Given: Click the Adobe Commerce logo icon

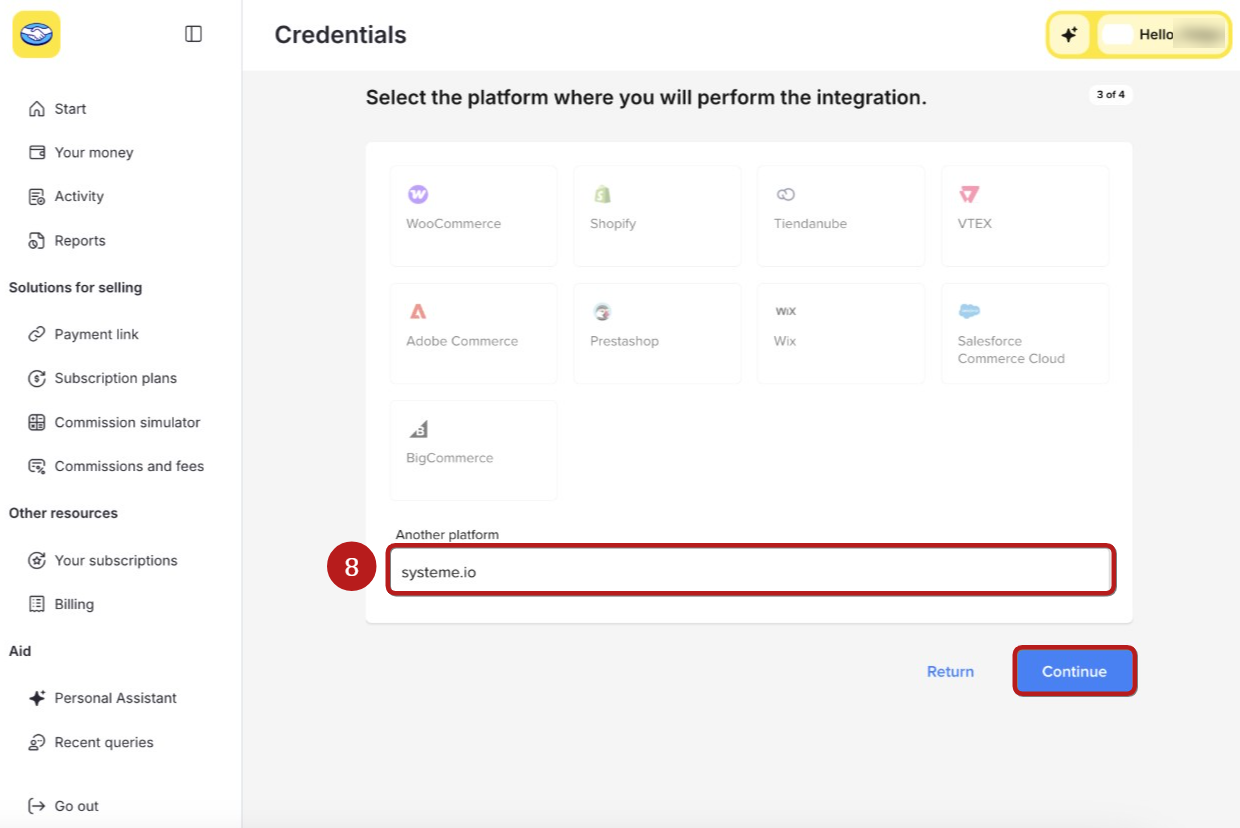Looking at the screenshot, I should pos(418,312).
